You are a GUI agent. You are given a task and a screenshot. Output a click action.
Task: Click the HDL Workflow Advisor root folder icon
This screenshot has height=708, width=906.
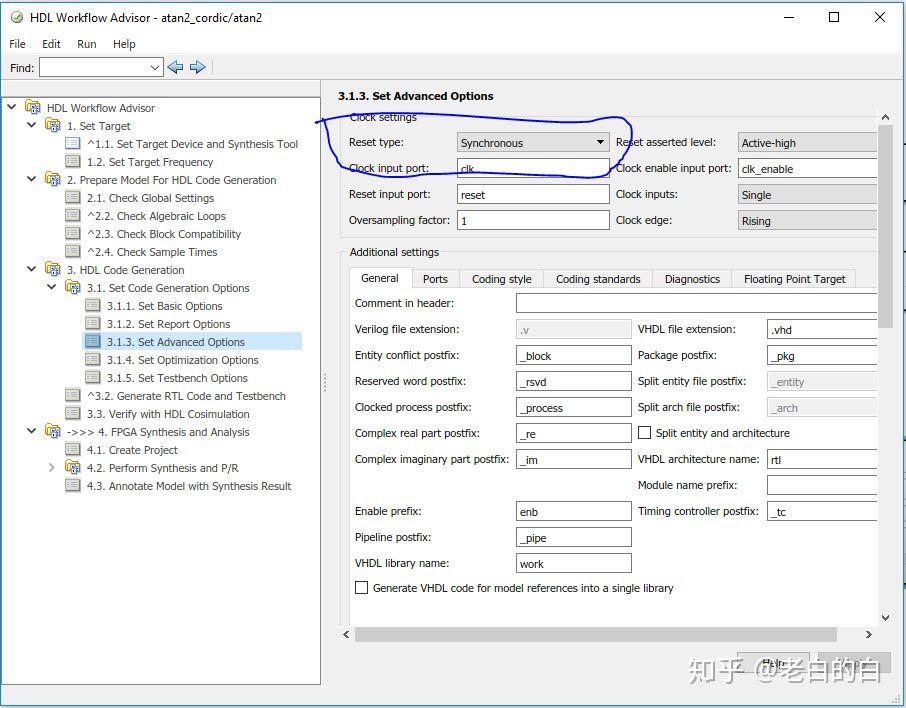tap(33, 108)
